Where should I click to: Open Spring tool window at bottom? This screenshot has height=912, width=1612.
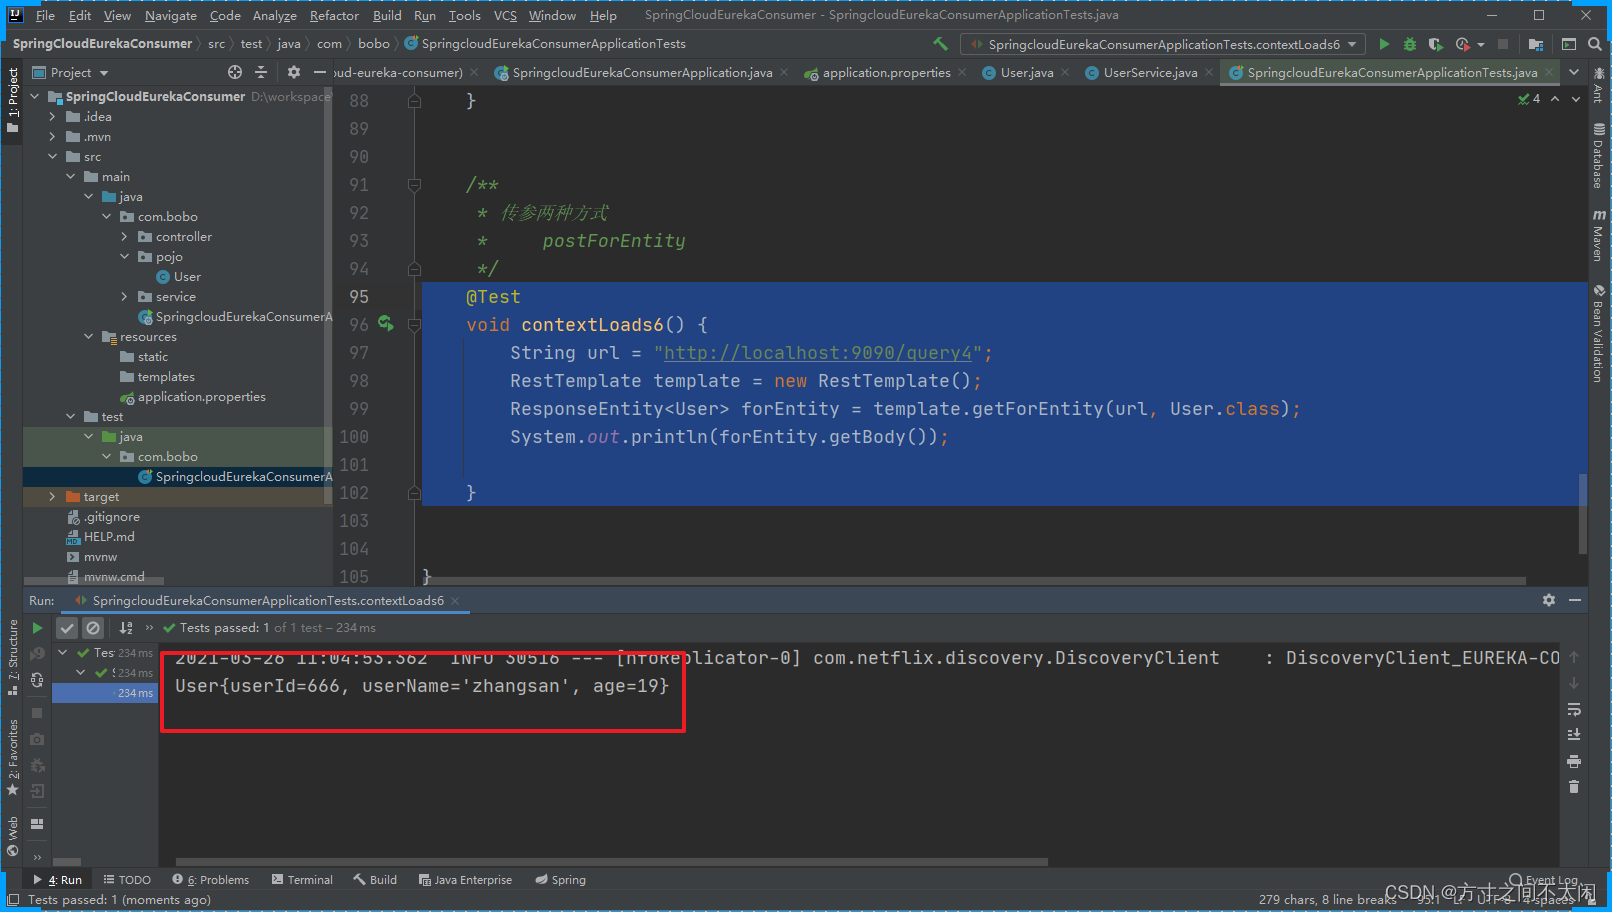click(x=560, y=880)
